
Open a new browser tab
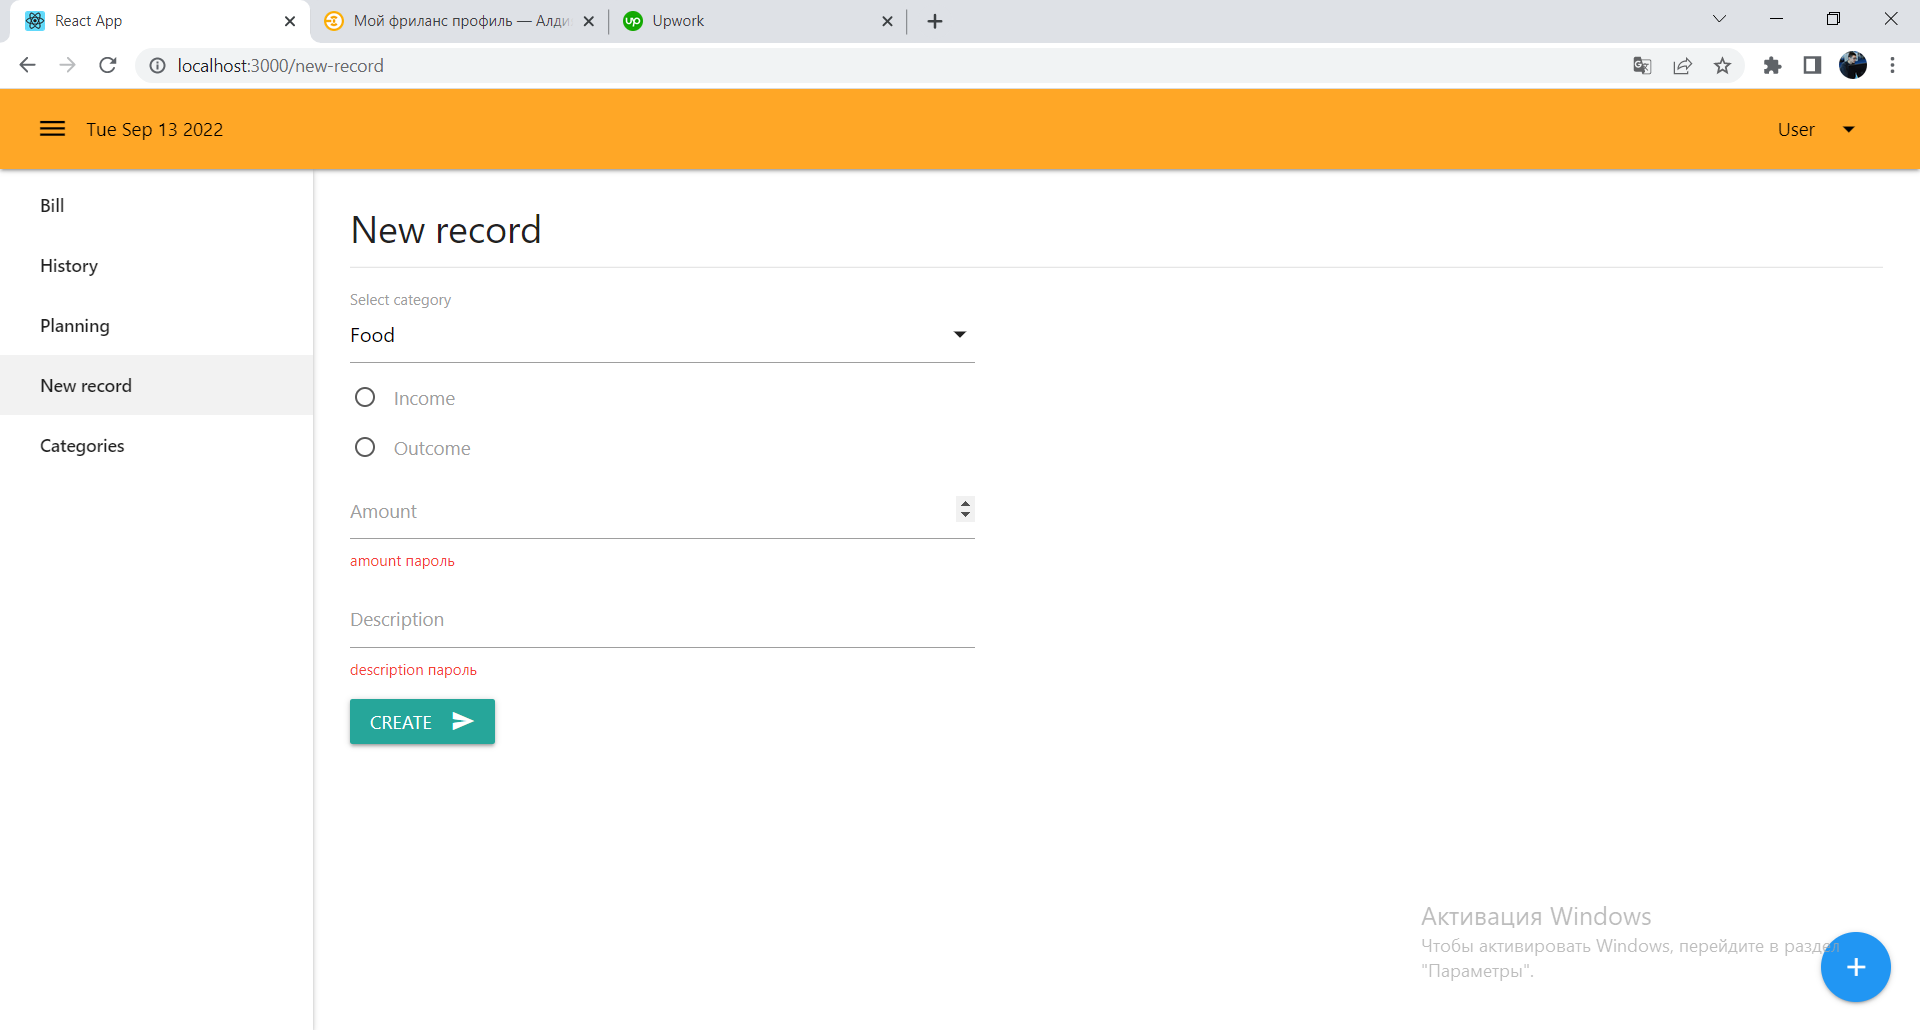pyautogui.click(x=935, y=21)
